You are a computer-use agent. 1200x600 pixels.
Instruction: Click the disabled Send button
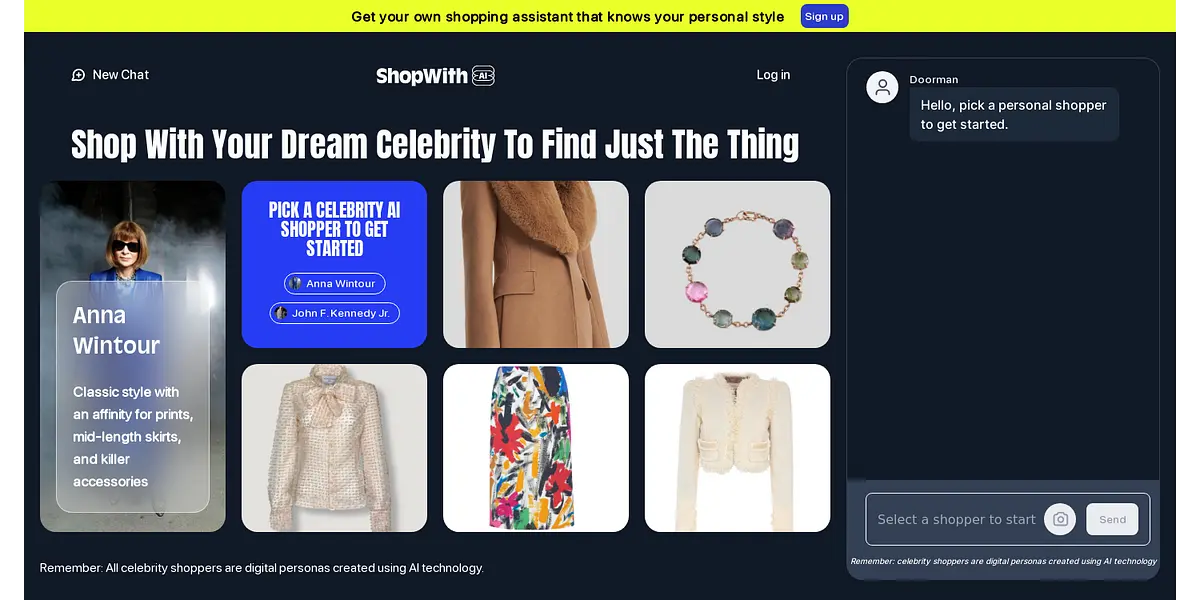[1112, 519]
